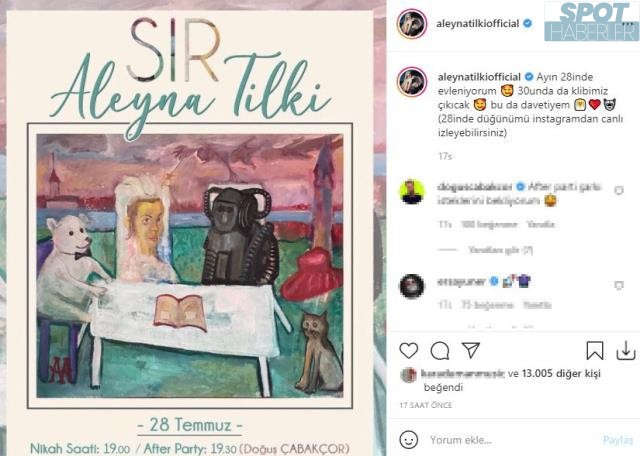640x456 pixels.
Task: Expand hidden replies under first comment
Action: (x=500, y=250)
